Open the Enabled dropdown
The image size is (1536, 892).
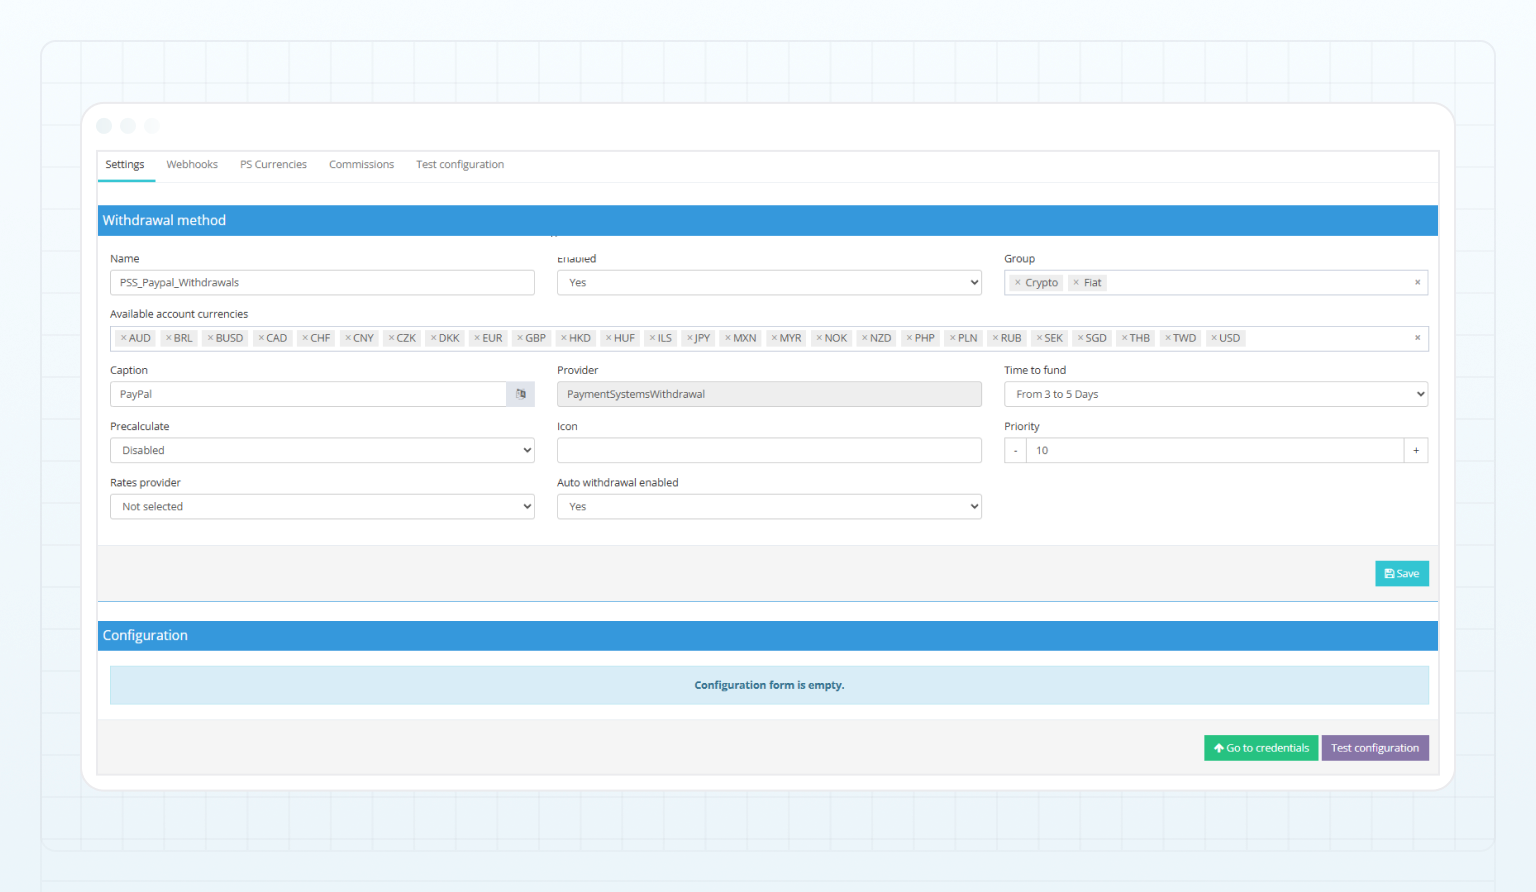pyautogui.click(x=769, y=283)
